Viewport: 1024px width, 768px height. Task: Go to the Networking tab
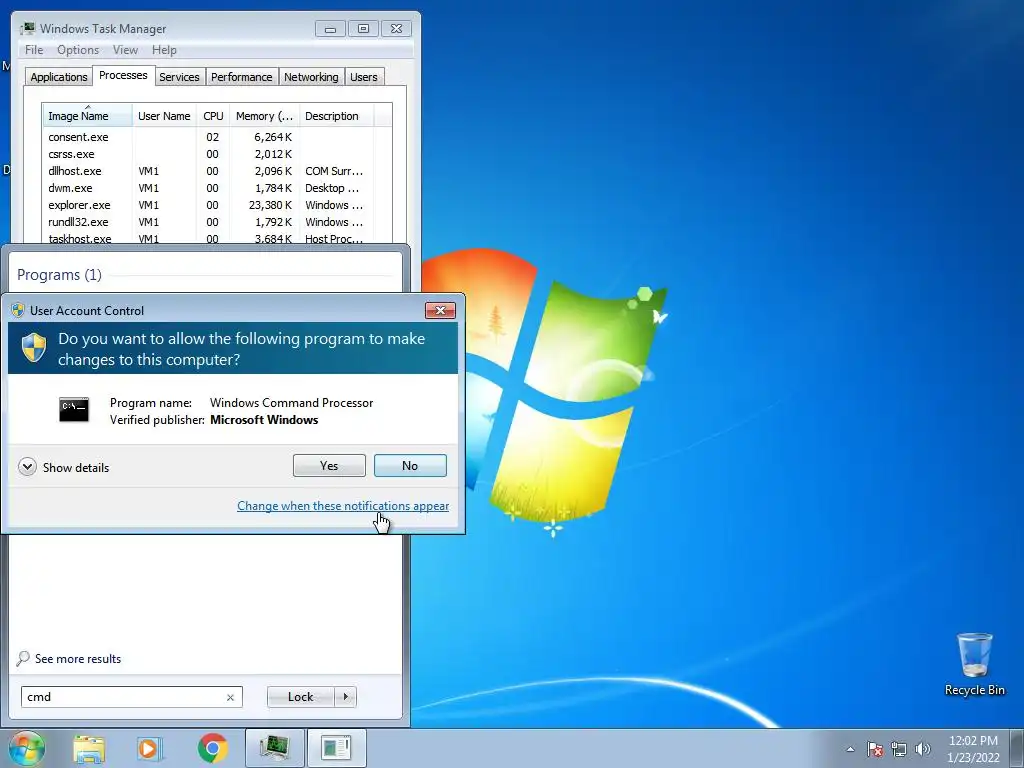[x=311, y=76]
